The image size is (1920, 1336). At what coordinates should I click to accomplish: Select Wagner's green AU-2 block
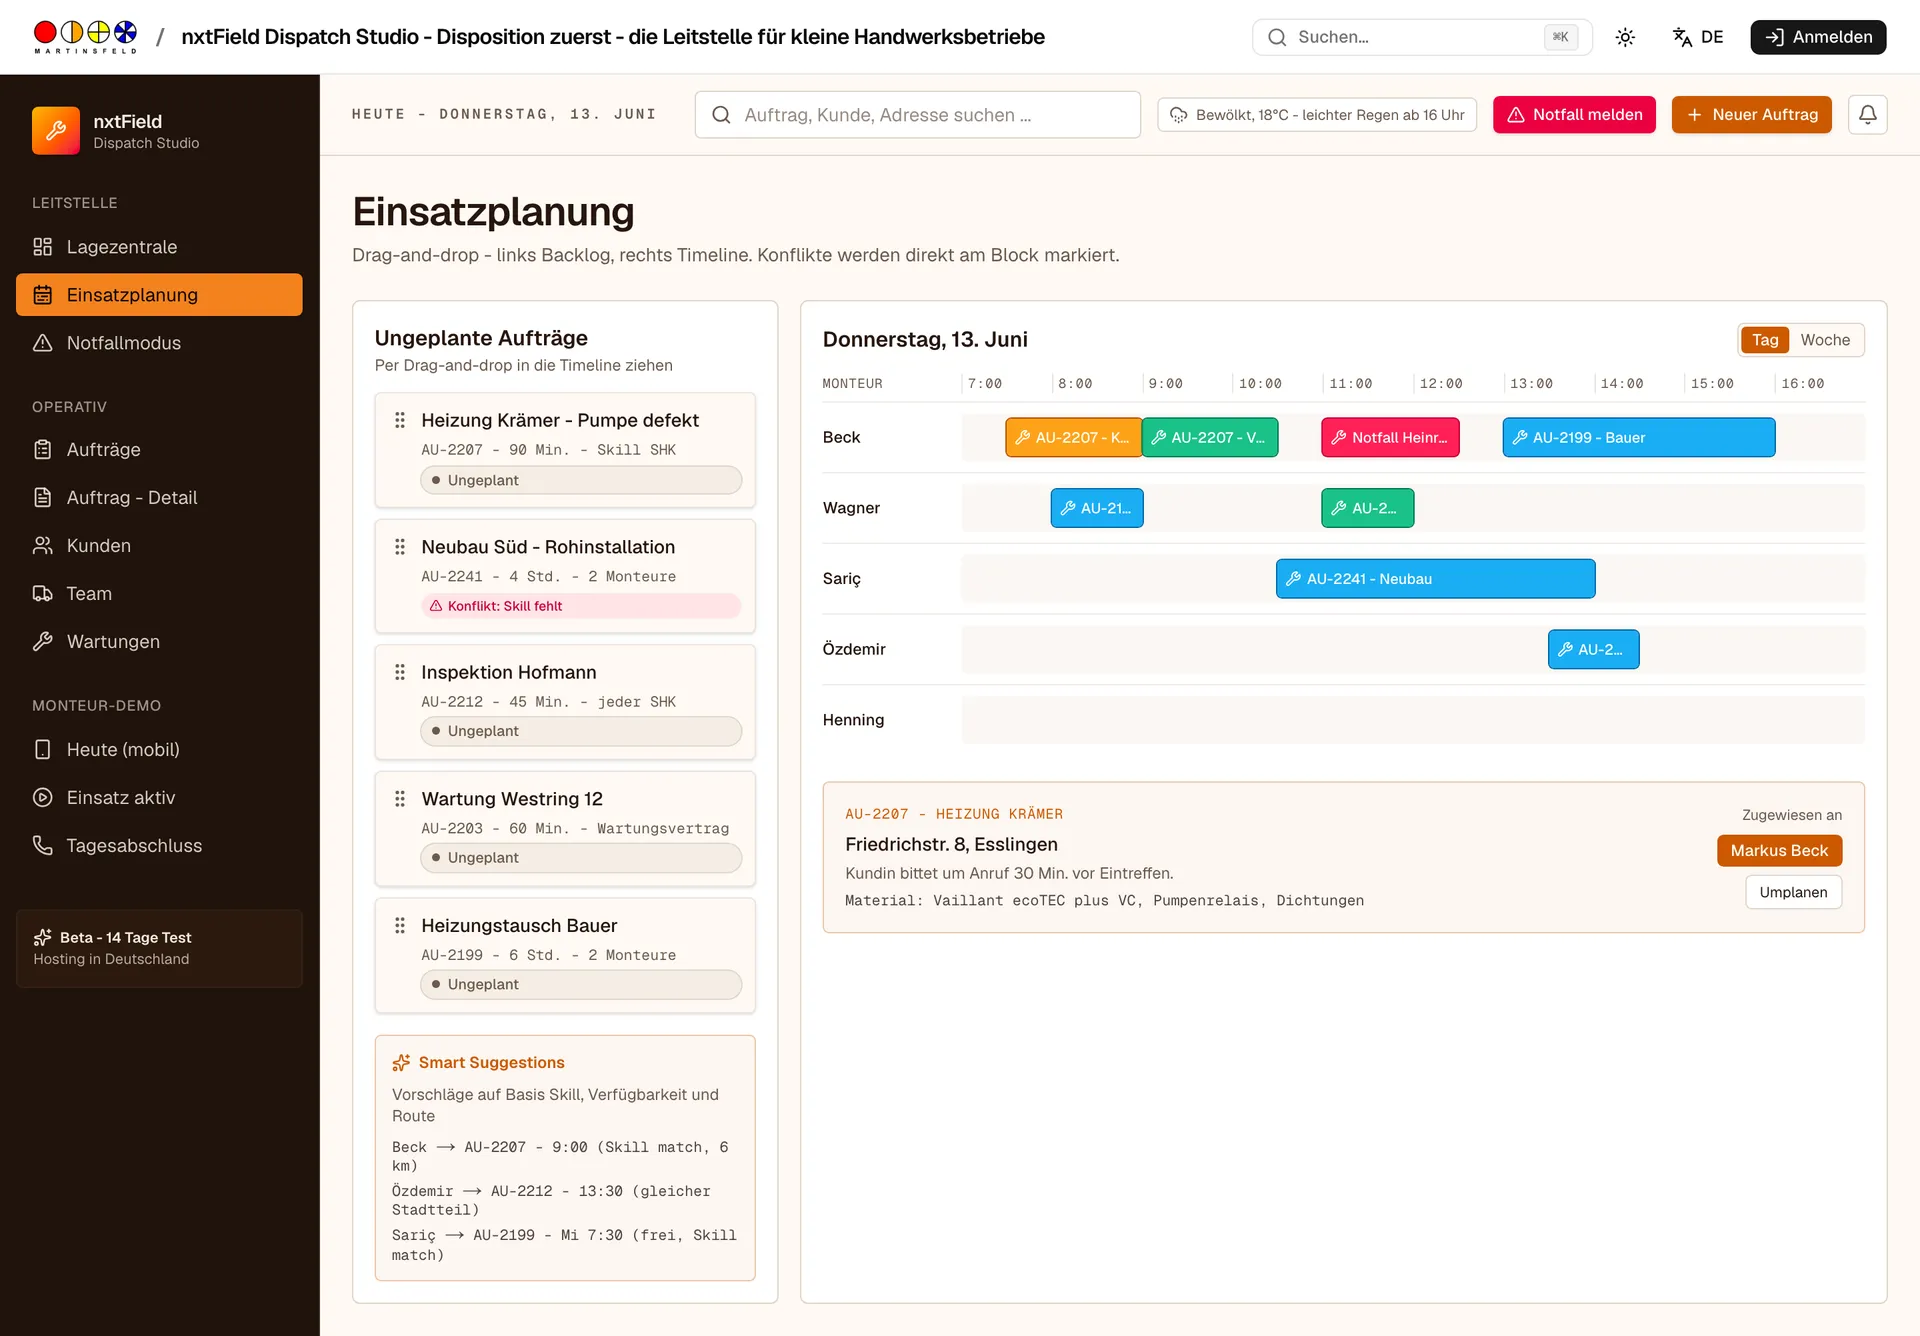[1368, 508]
